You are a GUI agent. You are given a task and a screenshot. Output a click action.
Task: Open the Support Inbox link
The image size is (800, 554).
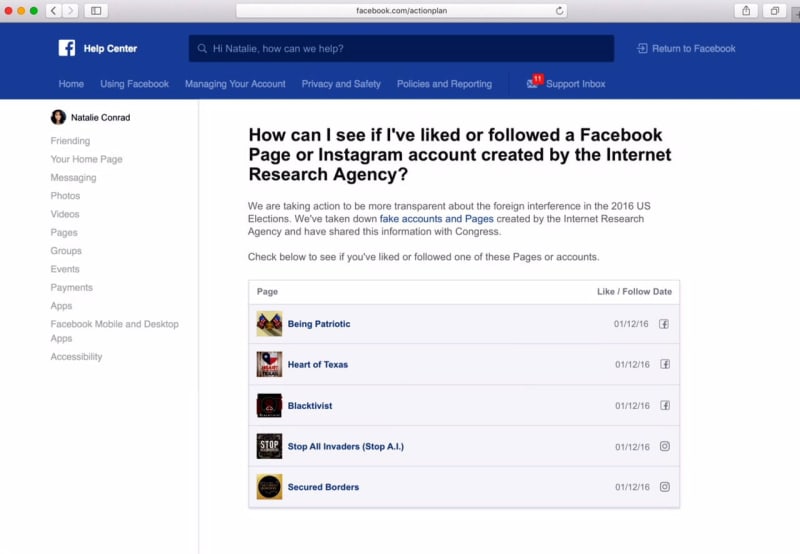(576, 84)
